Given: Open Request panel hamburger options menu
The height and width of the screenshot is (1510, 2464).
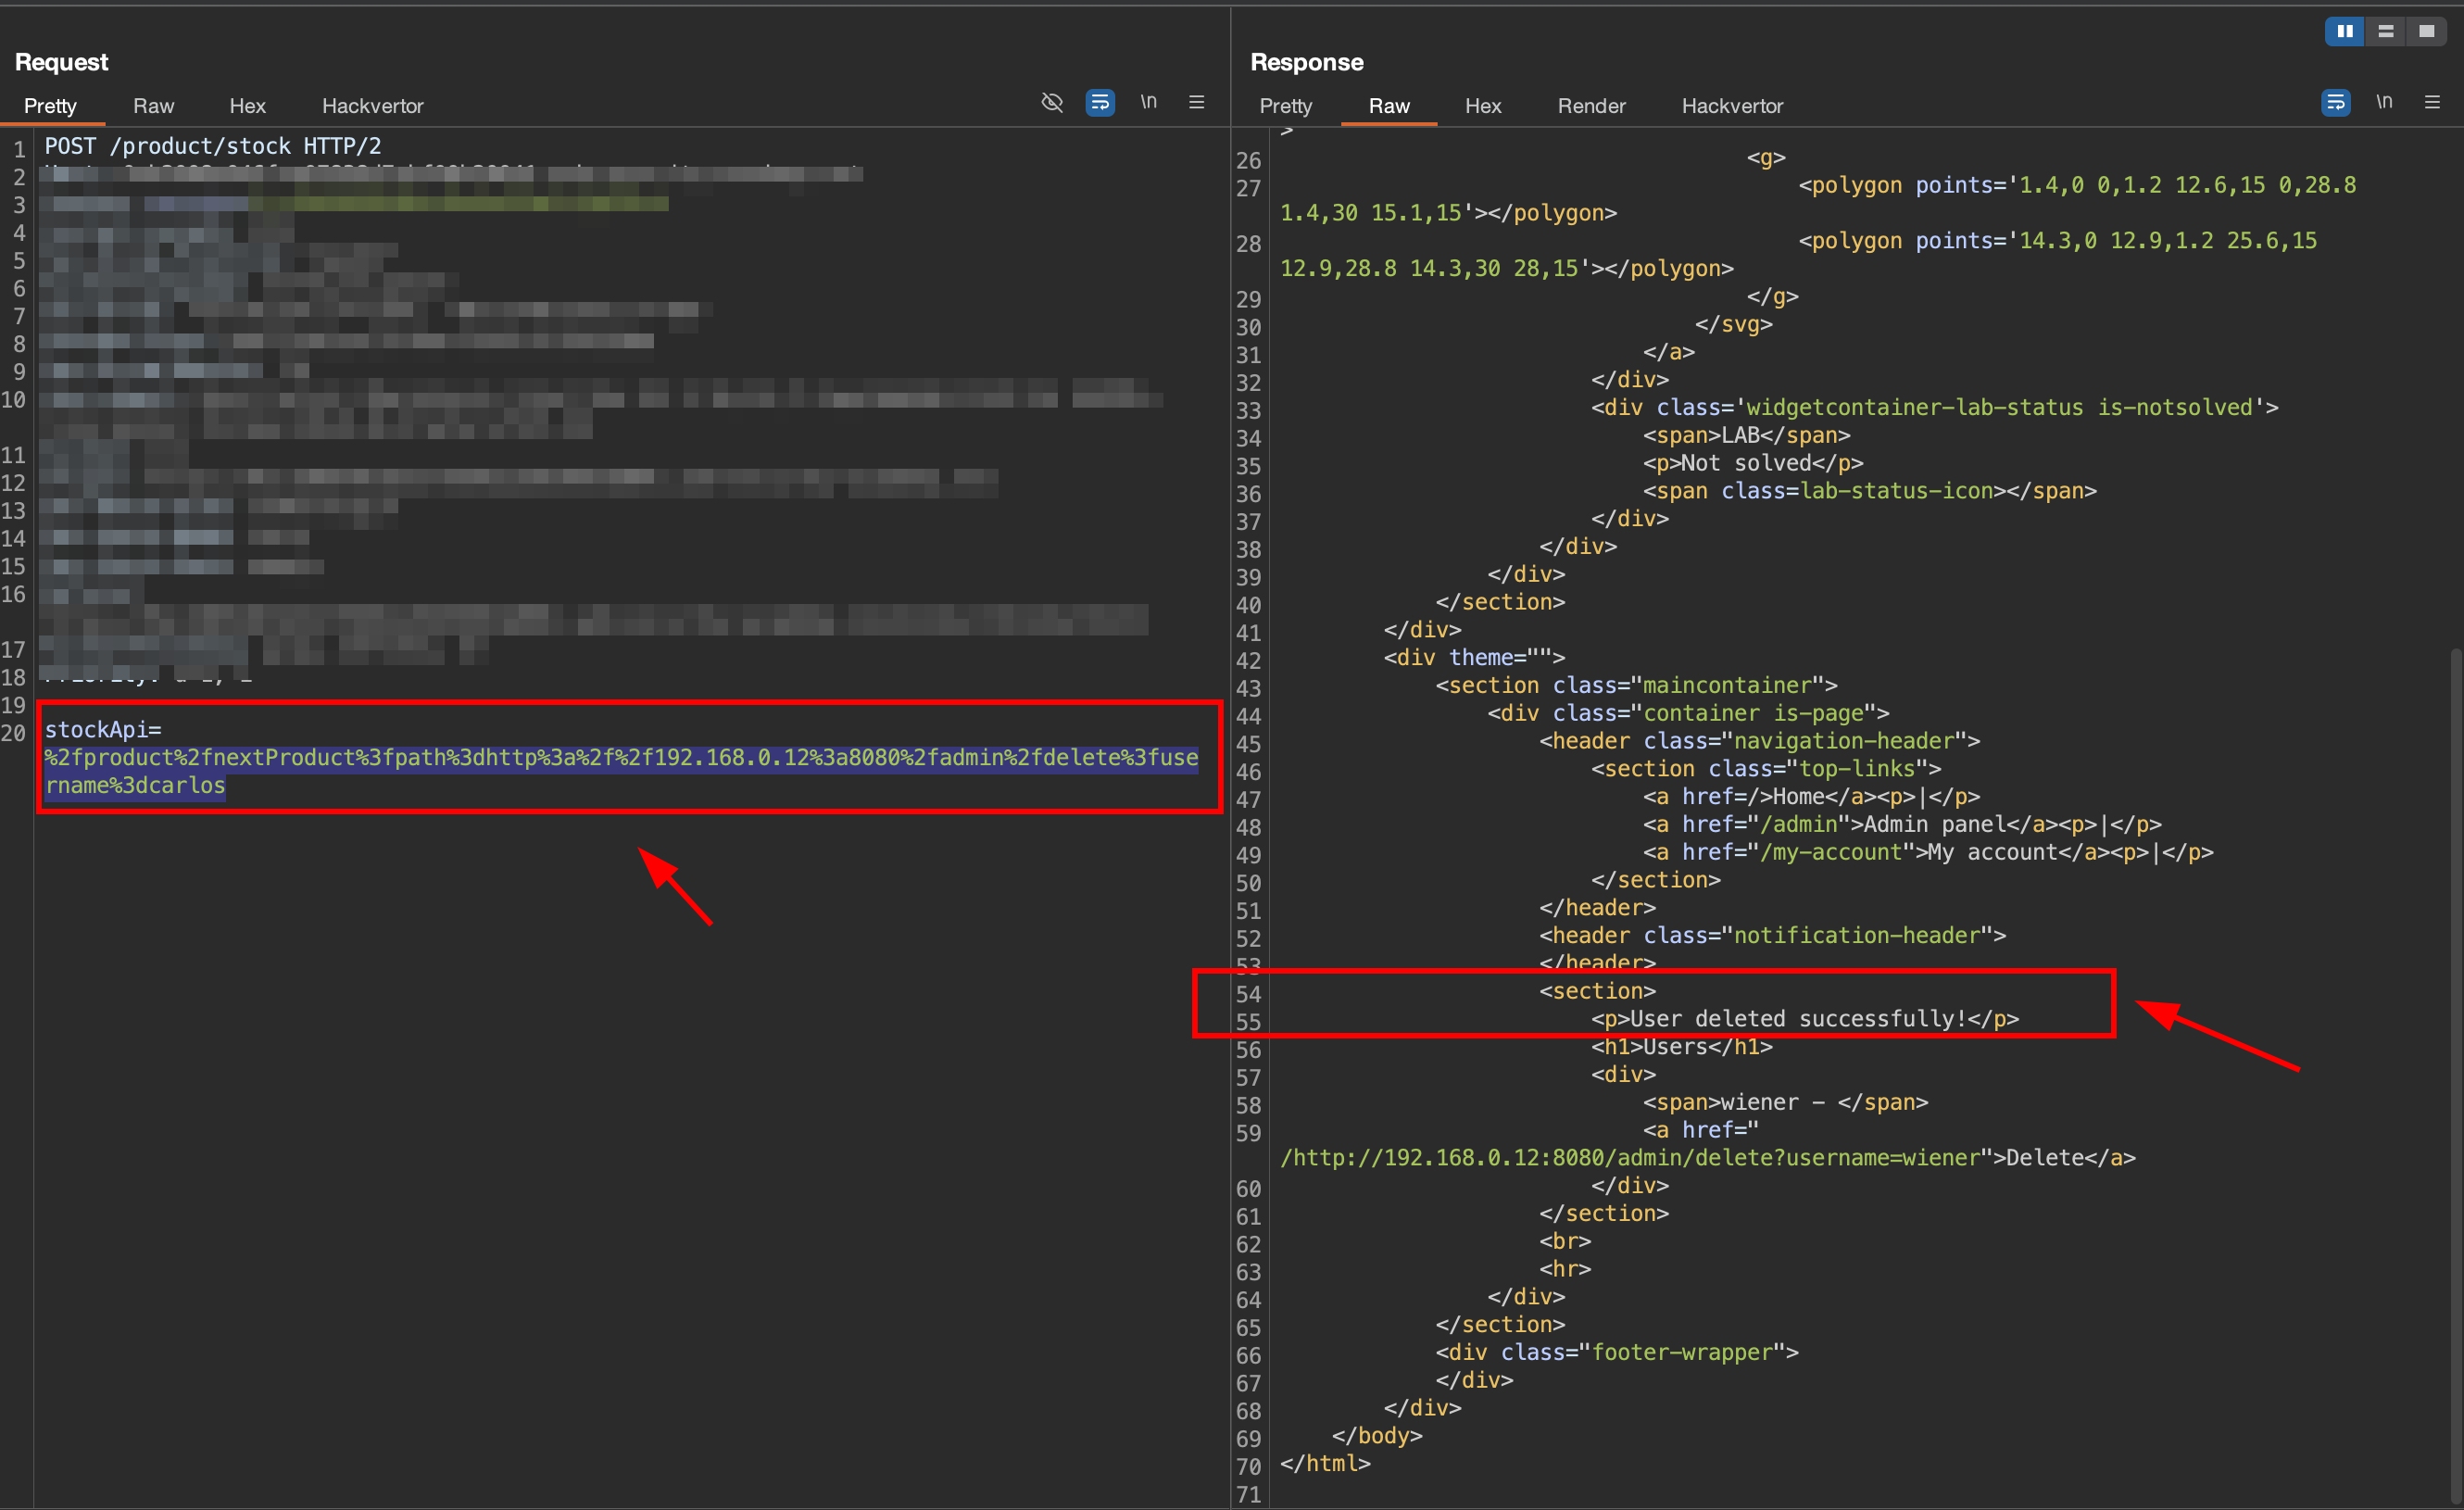Looking at the screenshot, I should click(1196, 102).
